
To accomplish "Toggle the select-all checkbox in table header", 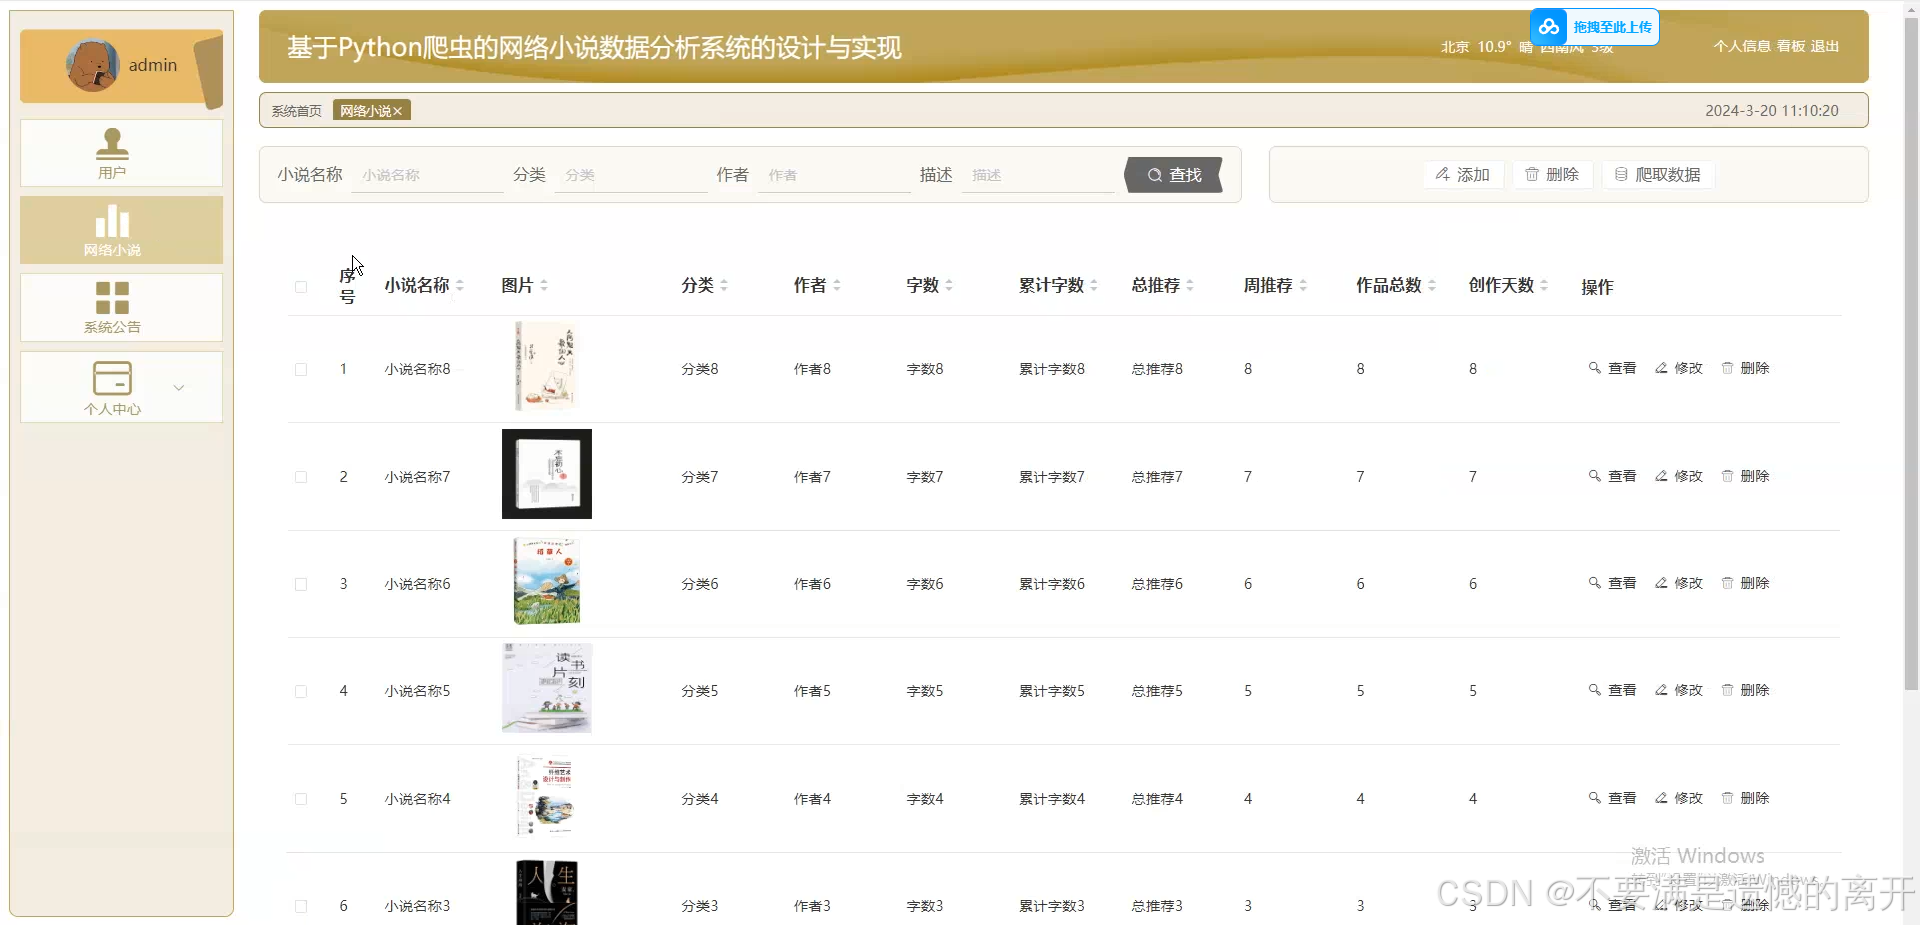I will (x=301, y=287).
